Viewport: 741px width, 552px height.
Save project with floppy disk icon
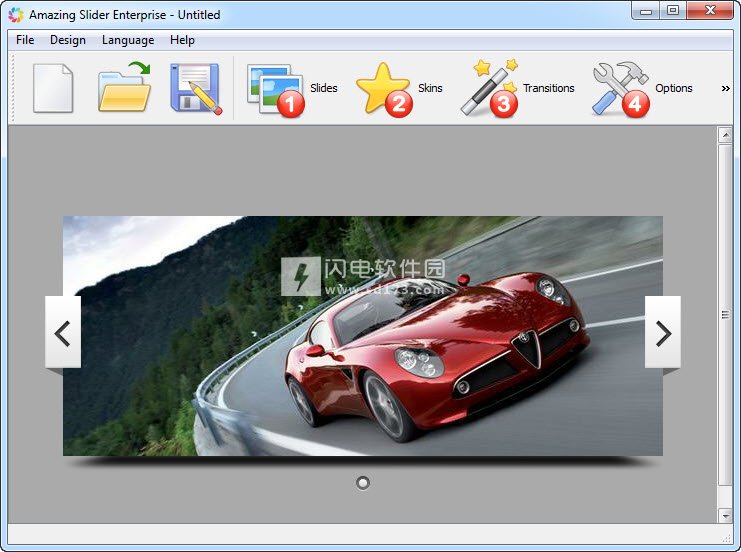point(196,89)
